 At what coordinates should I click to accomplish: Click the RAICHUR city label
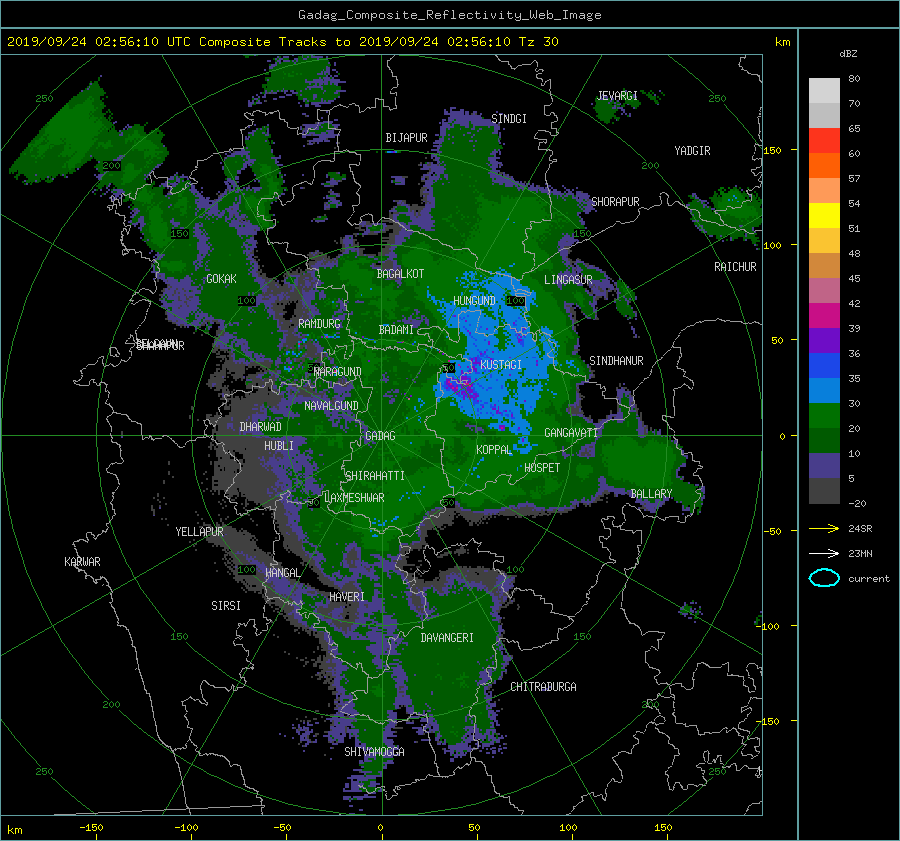coord(735,267)
